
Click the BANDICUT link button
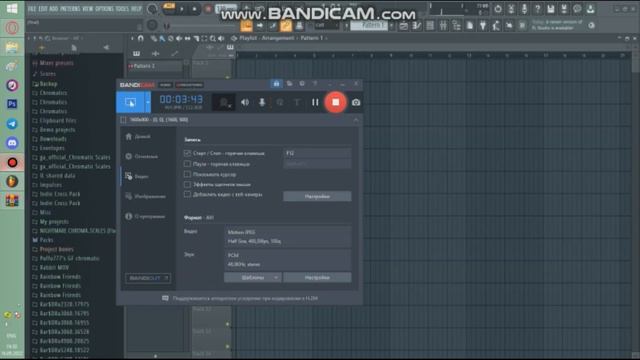tap(148, 278)
